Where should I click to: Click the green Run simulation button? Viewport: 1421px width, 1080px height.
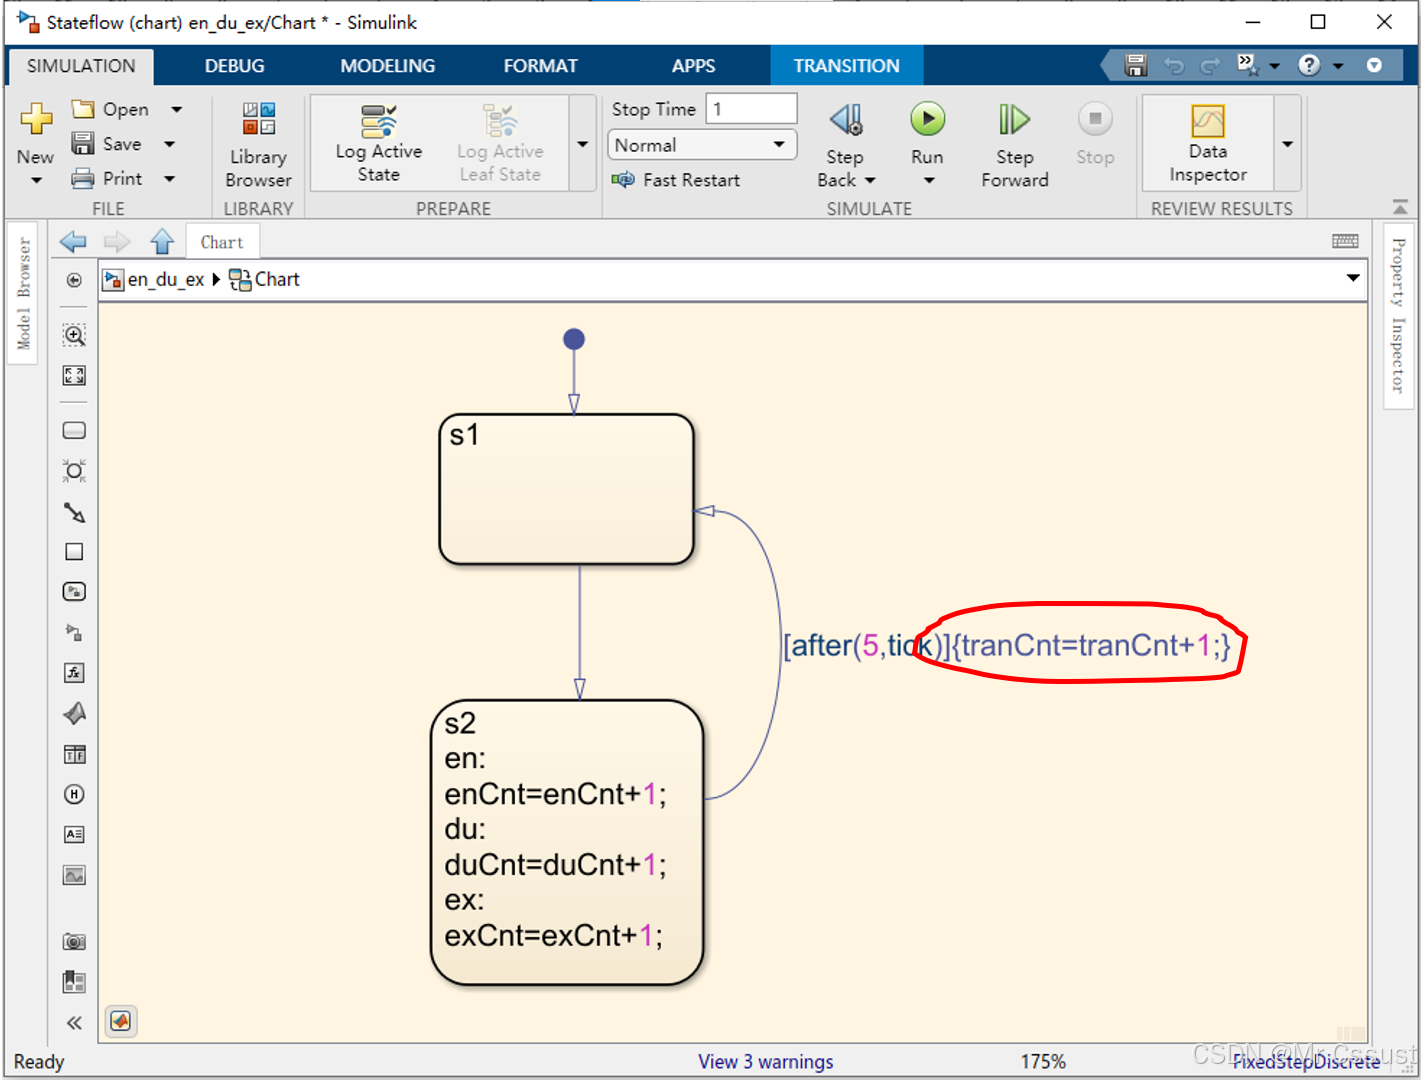(927, 120)
